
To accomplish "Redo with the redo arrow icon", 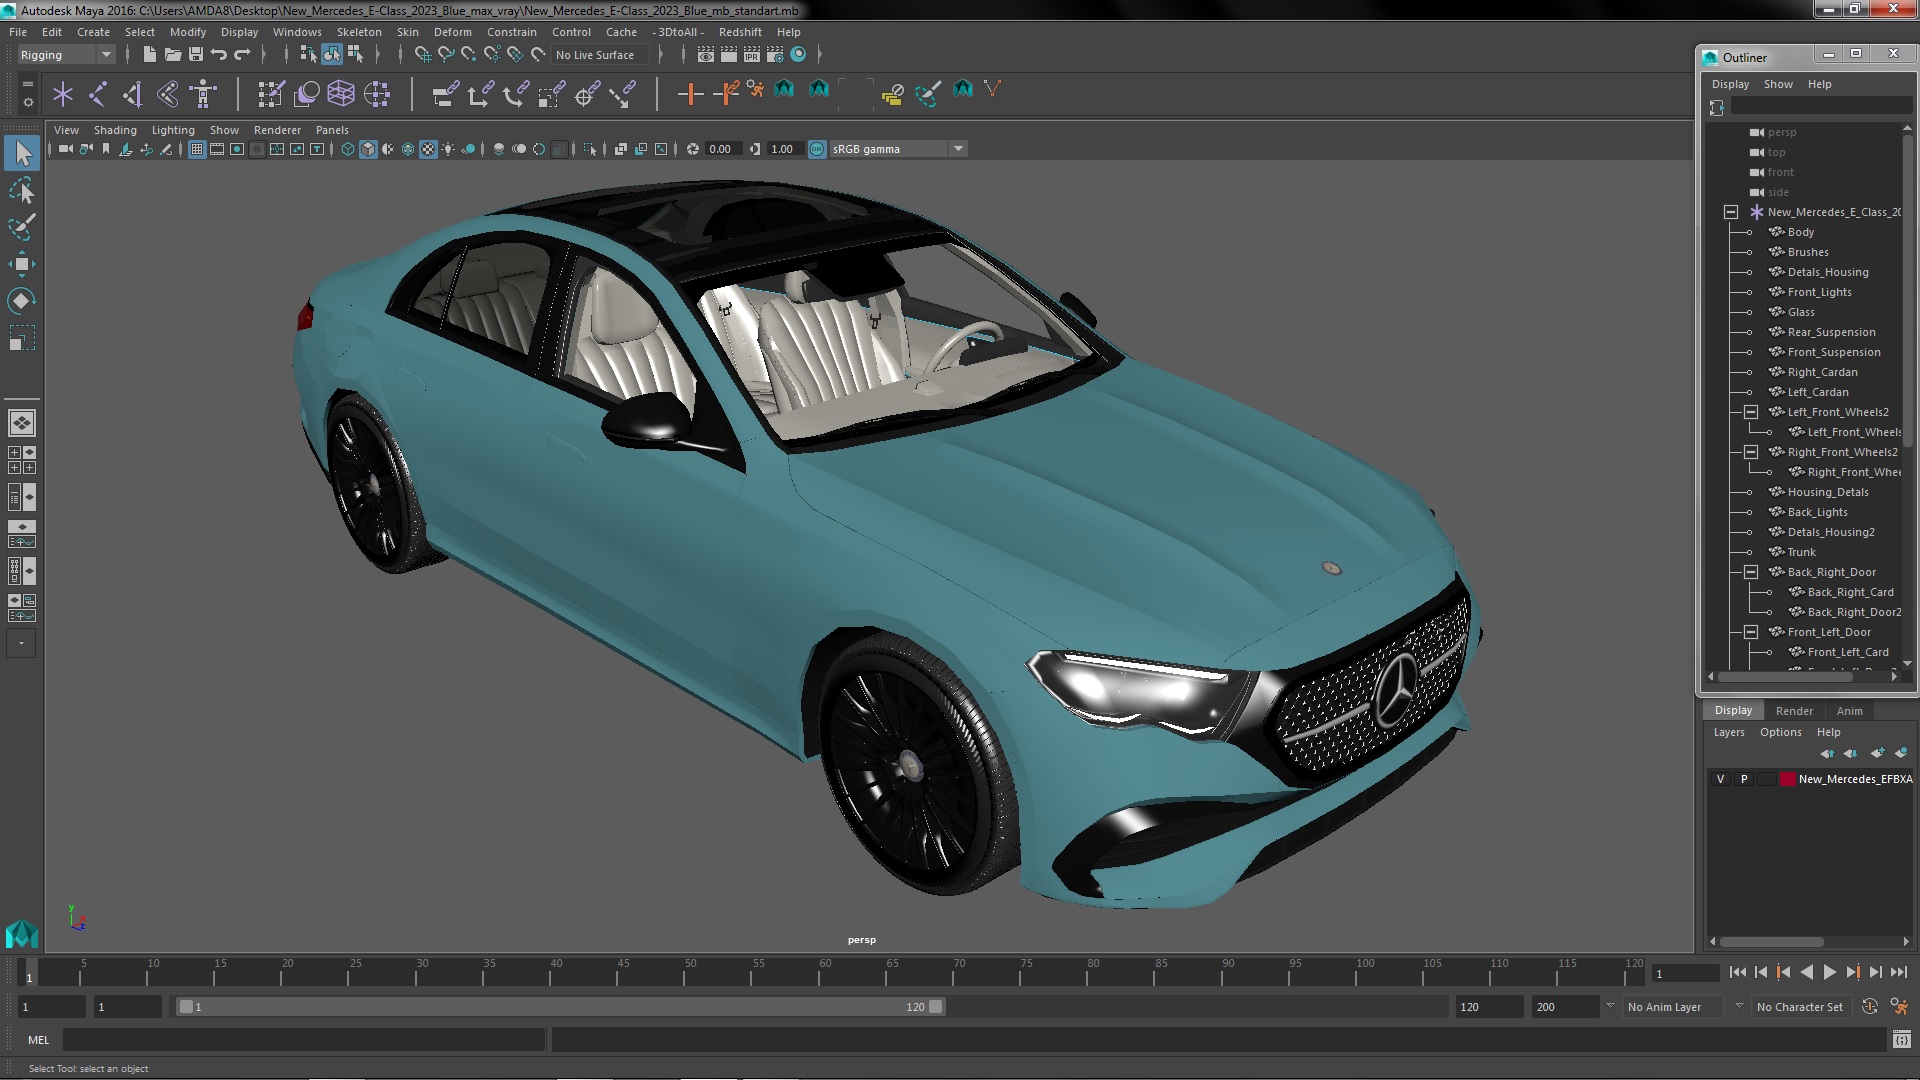I will point(242,55).
